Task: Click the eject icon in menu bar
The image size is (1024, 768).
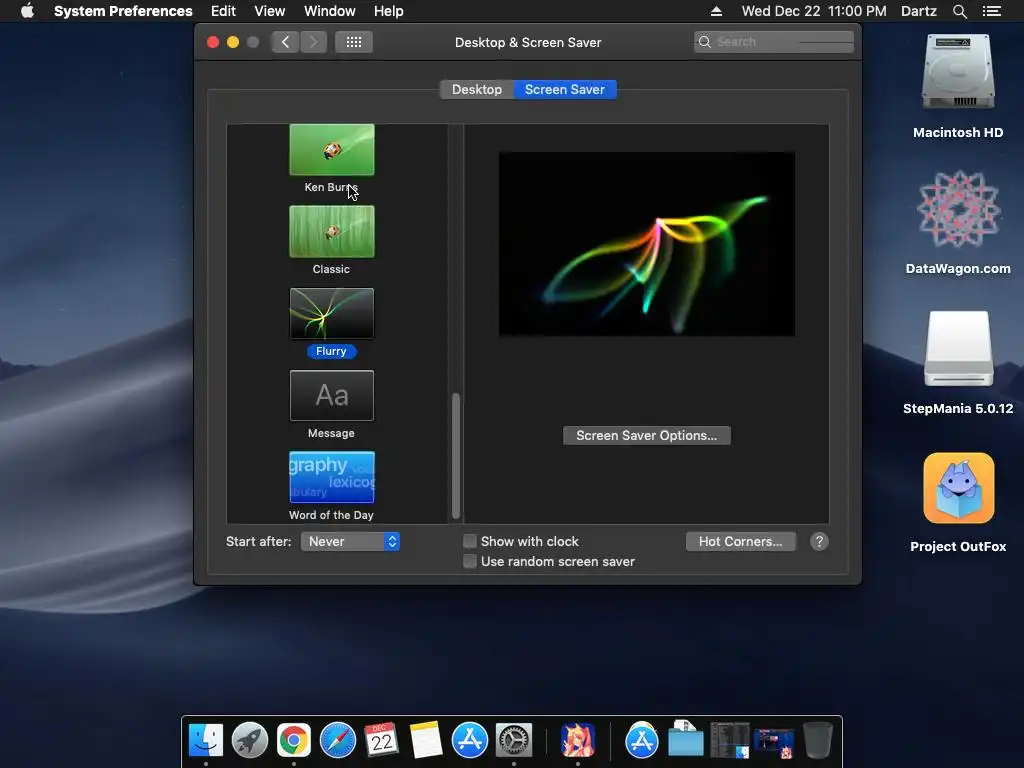Action: click(716, 11)
